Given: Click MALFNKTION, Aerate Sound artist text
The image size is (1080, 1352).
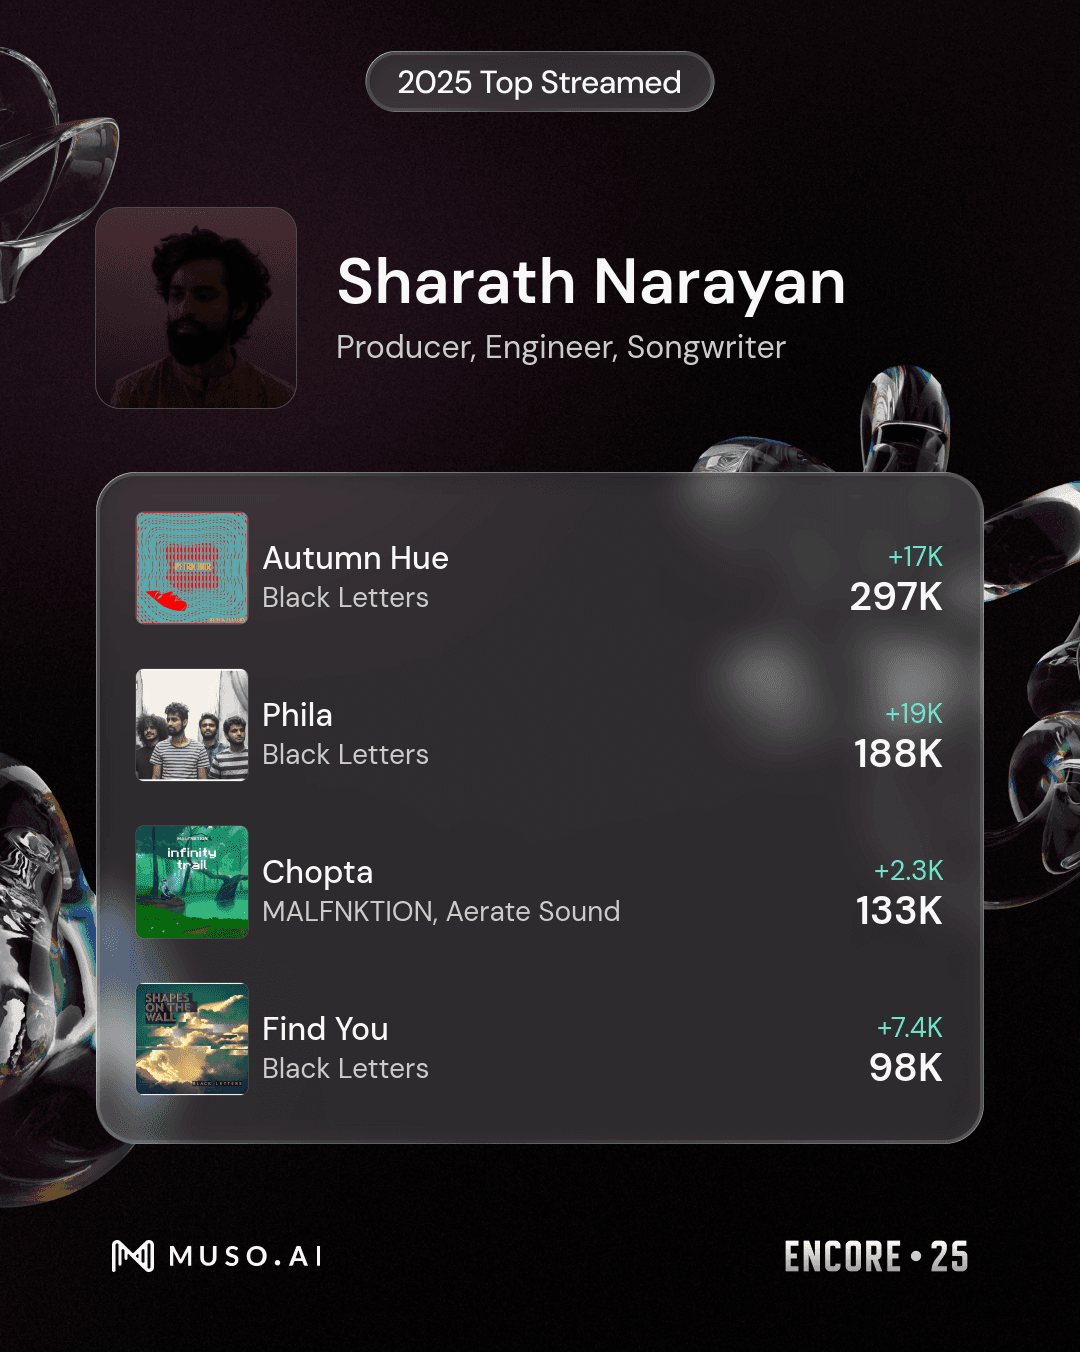Looking at the screenshot, I should point(441,912).
